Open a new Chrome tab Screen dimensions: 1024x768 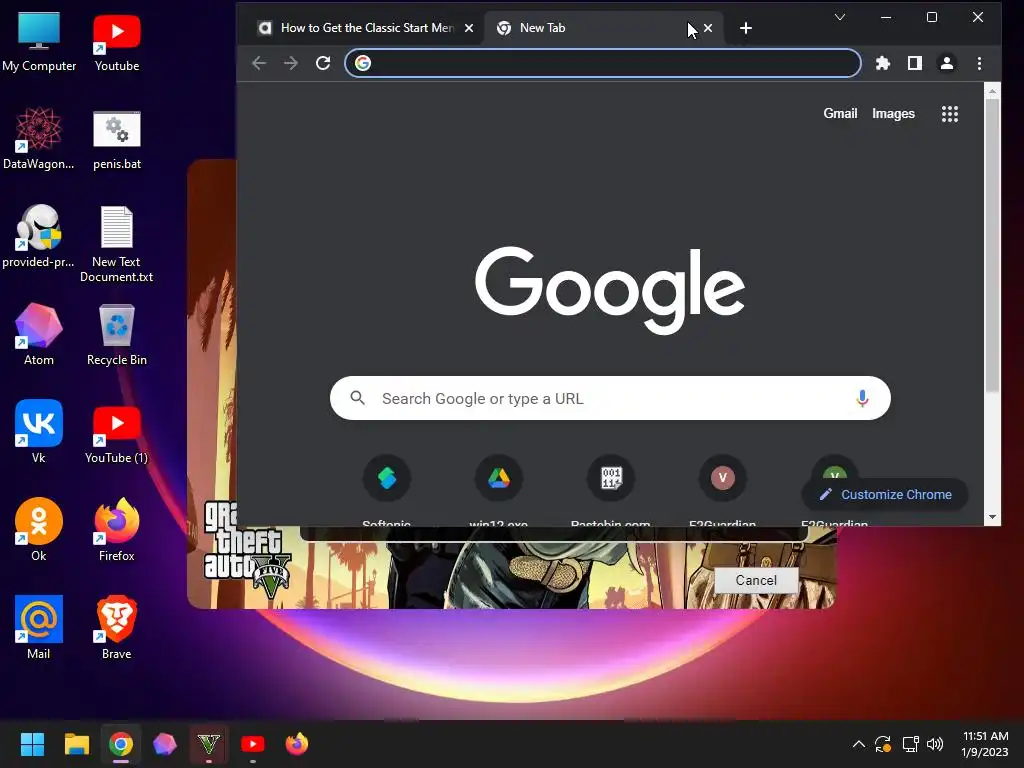click(x=746, y=28)
